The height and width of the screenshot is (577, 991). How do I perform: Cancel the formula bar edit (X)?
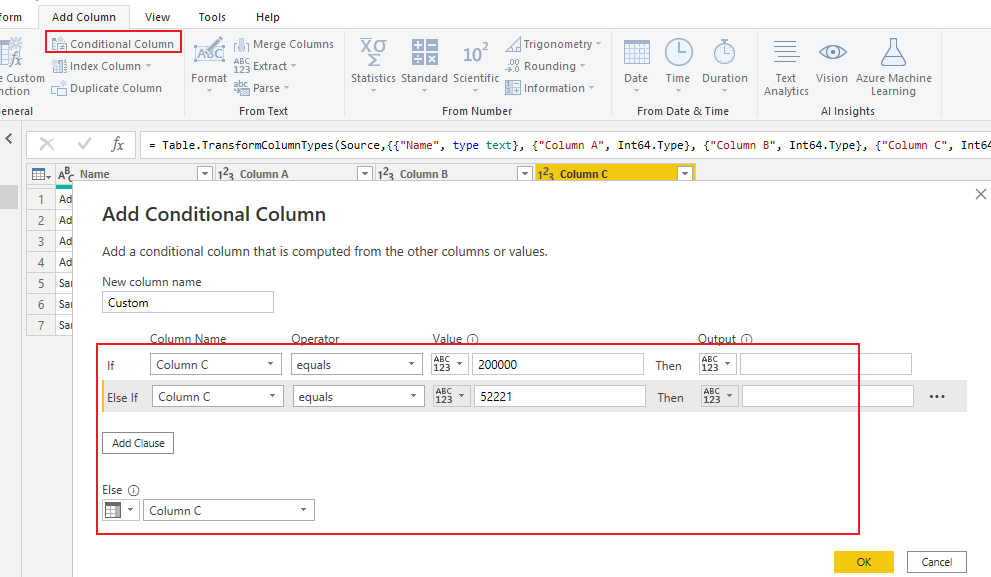(47, 145)
